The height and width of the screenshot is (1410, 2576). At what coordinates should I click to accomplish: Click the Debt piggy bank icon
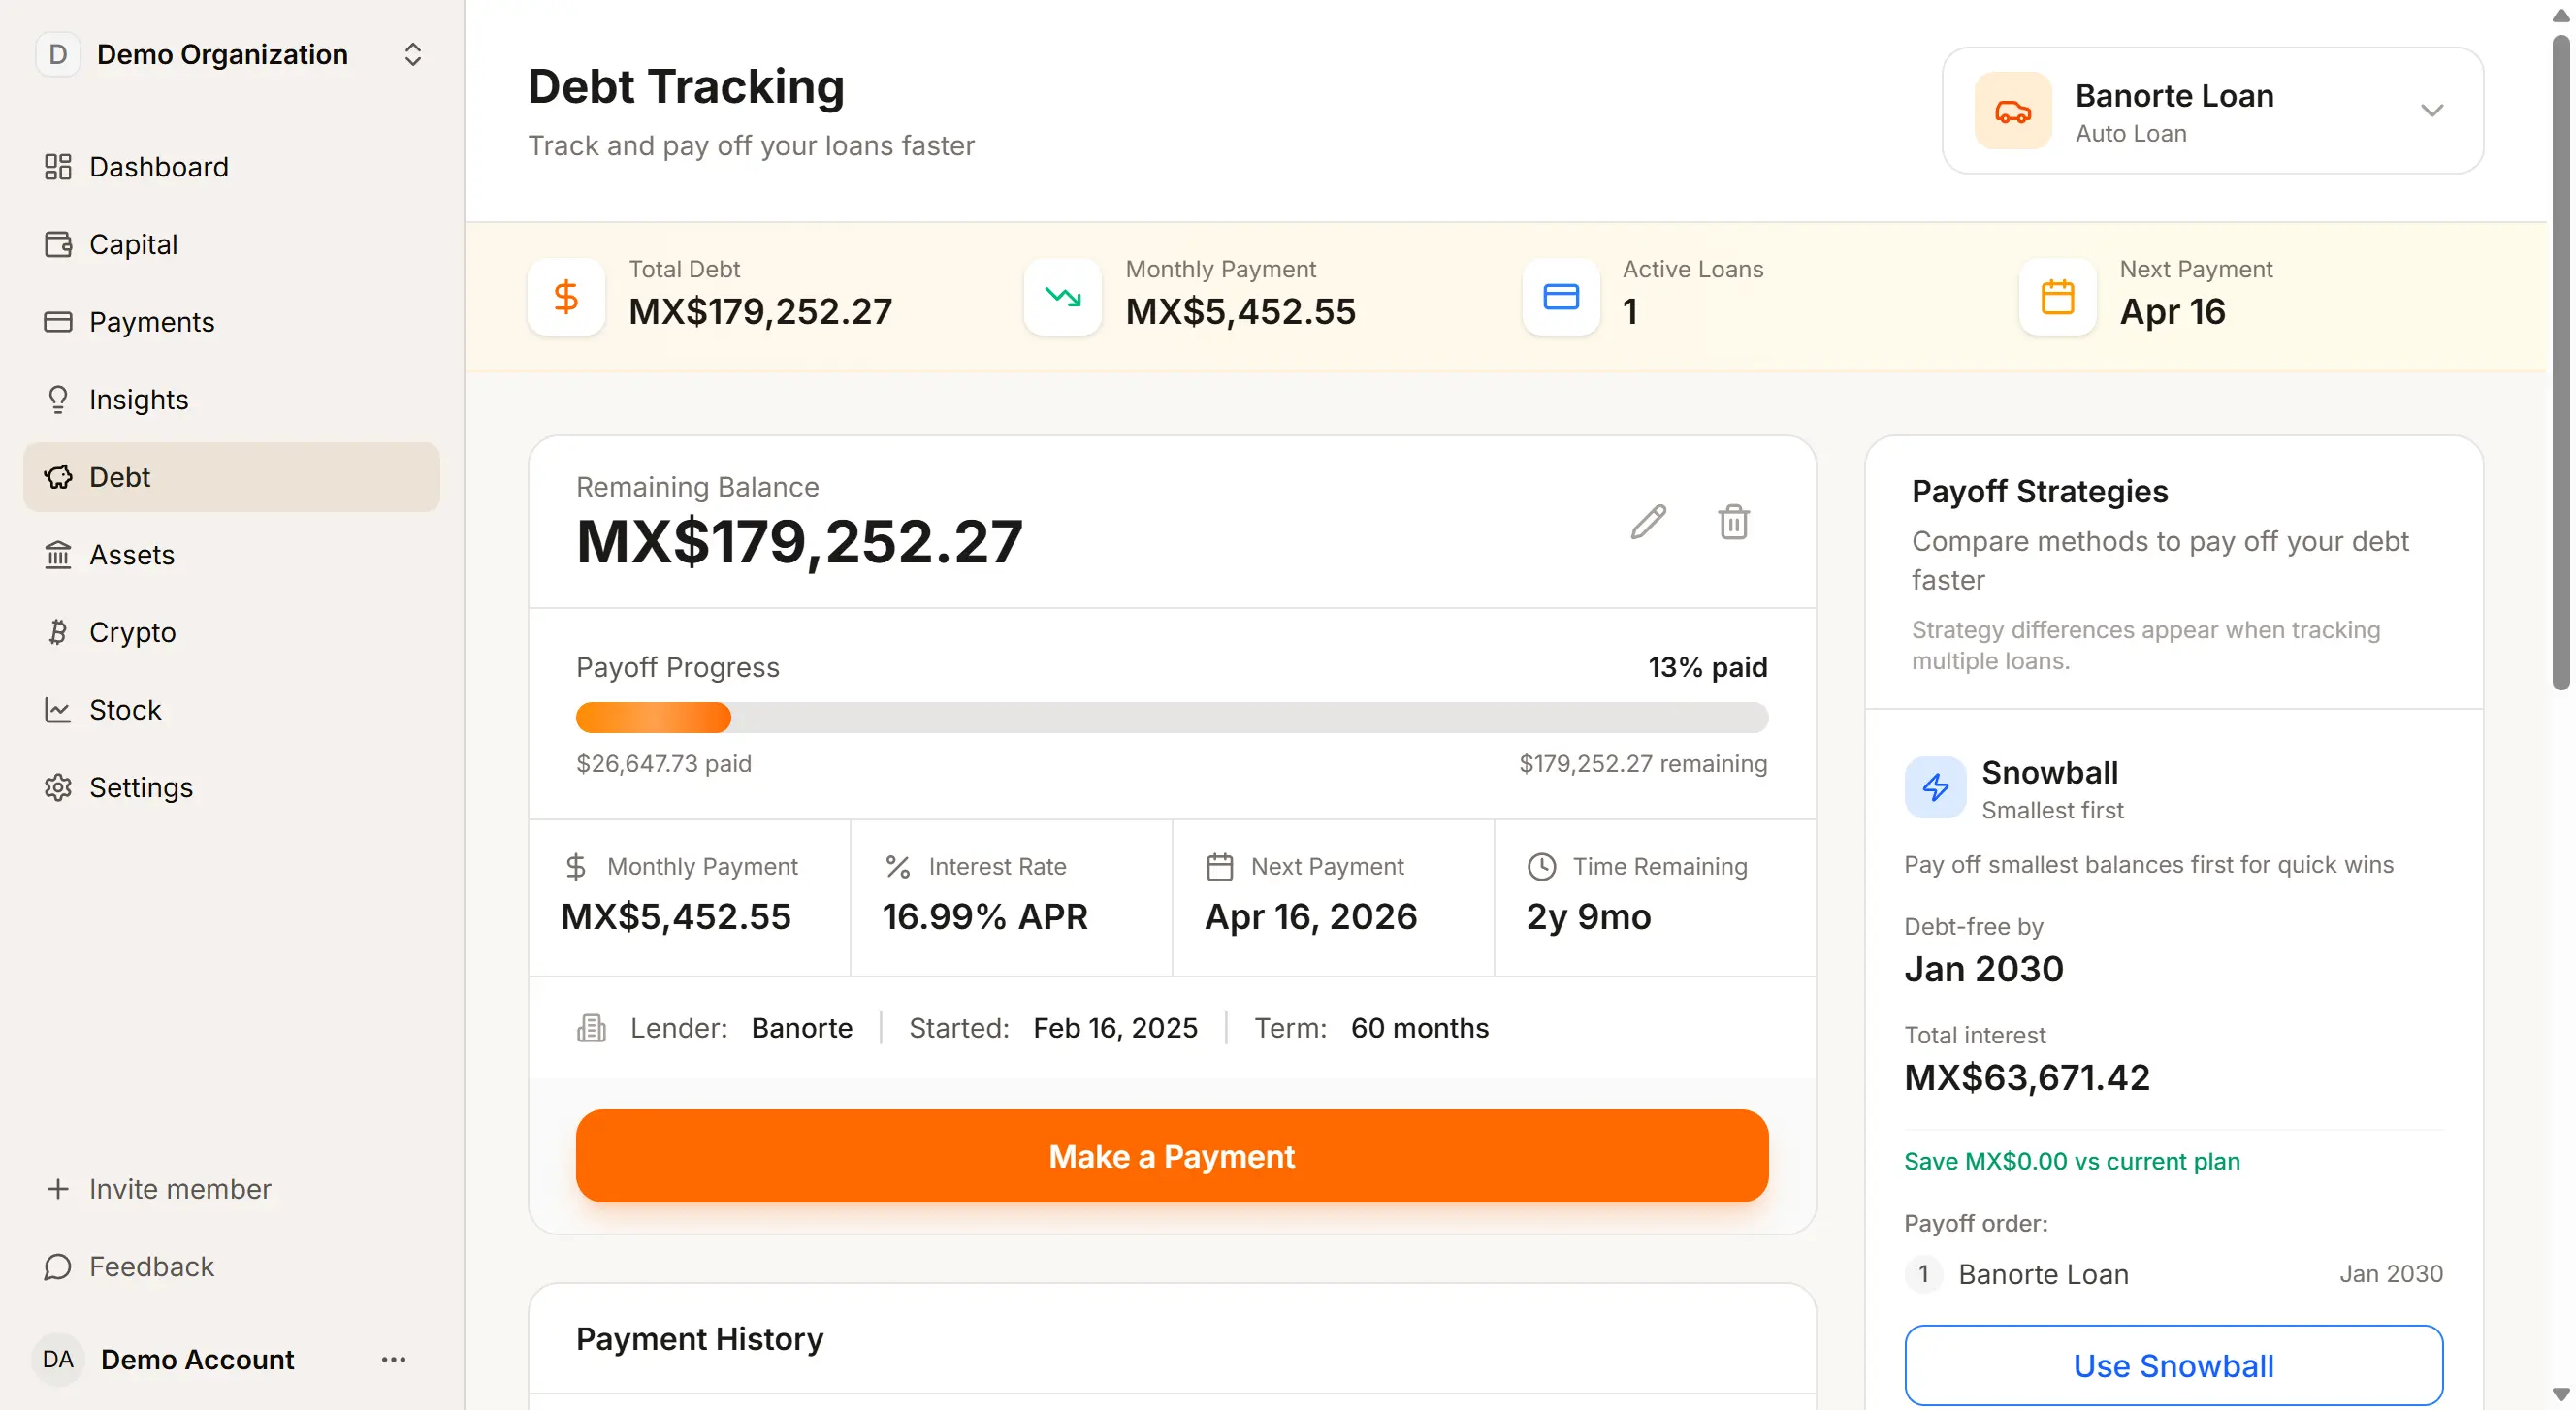point(58,477)
